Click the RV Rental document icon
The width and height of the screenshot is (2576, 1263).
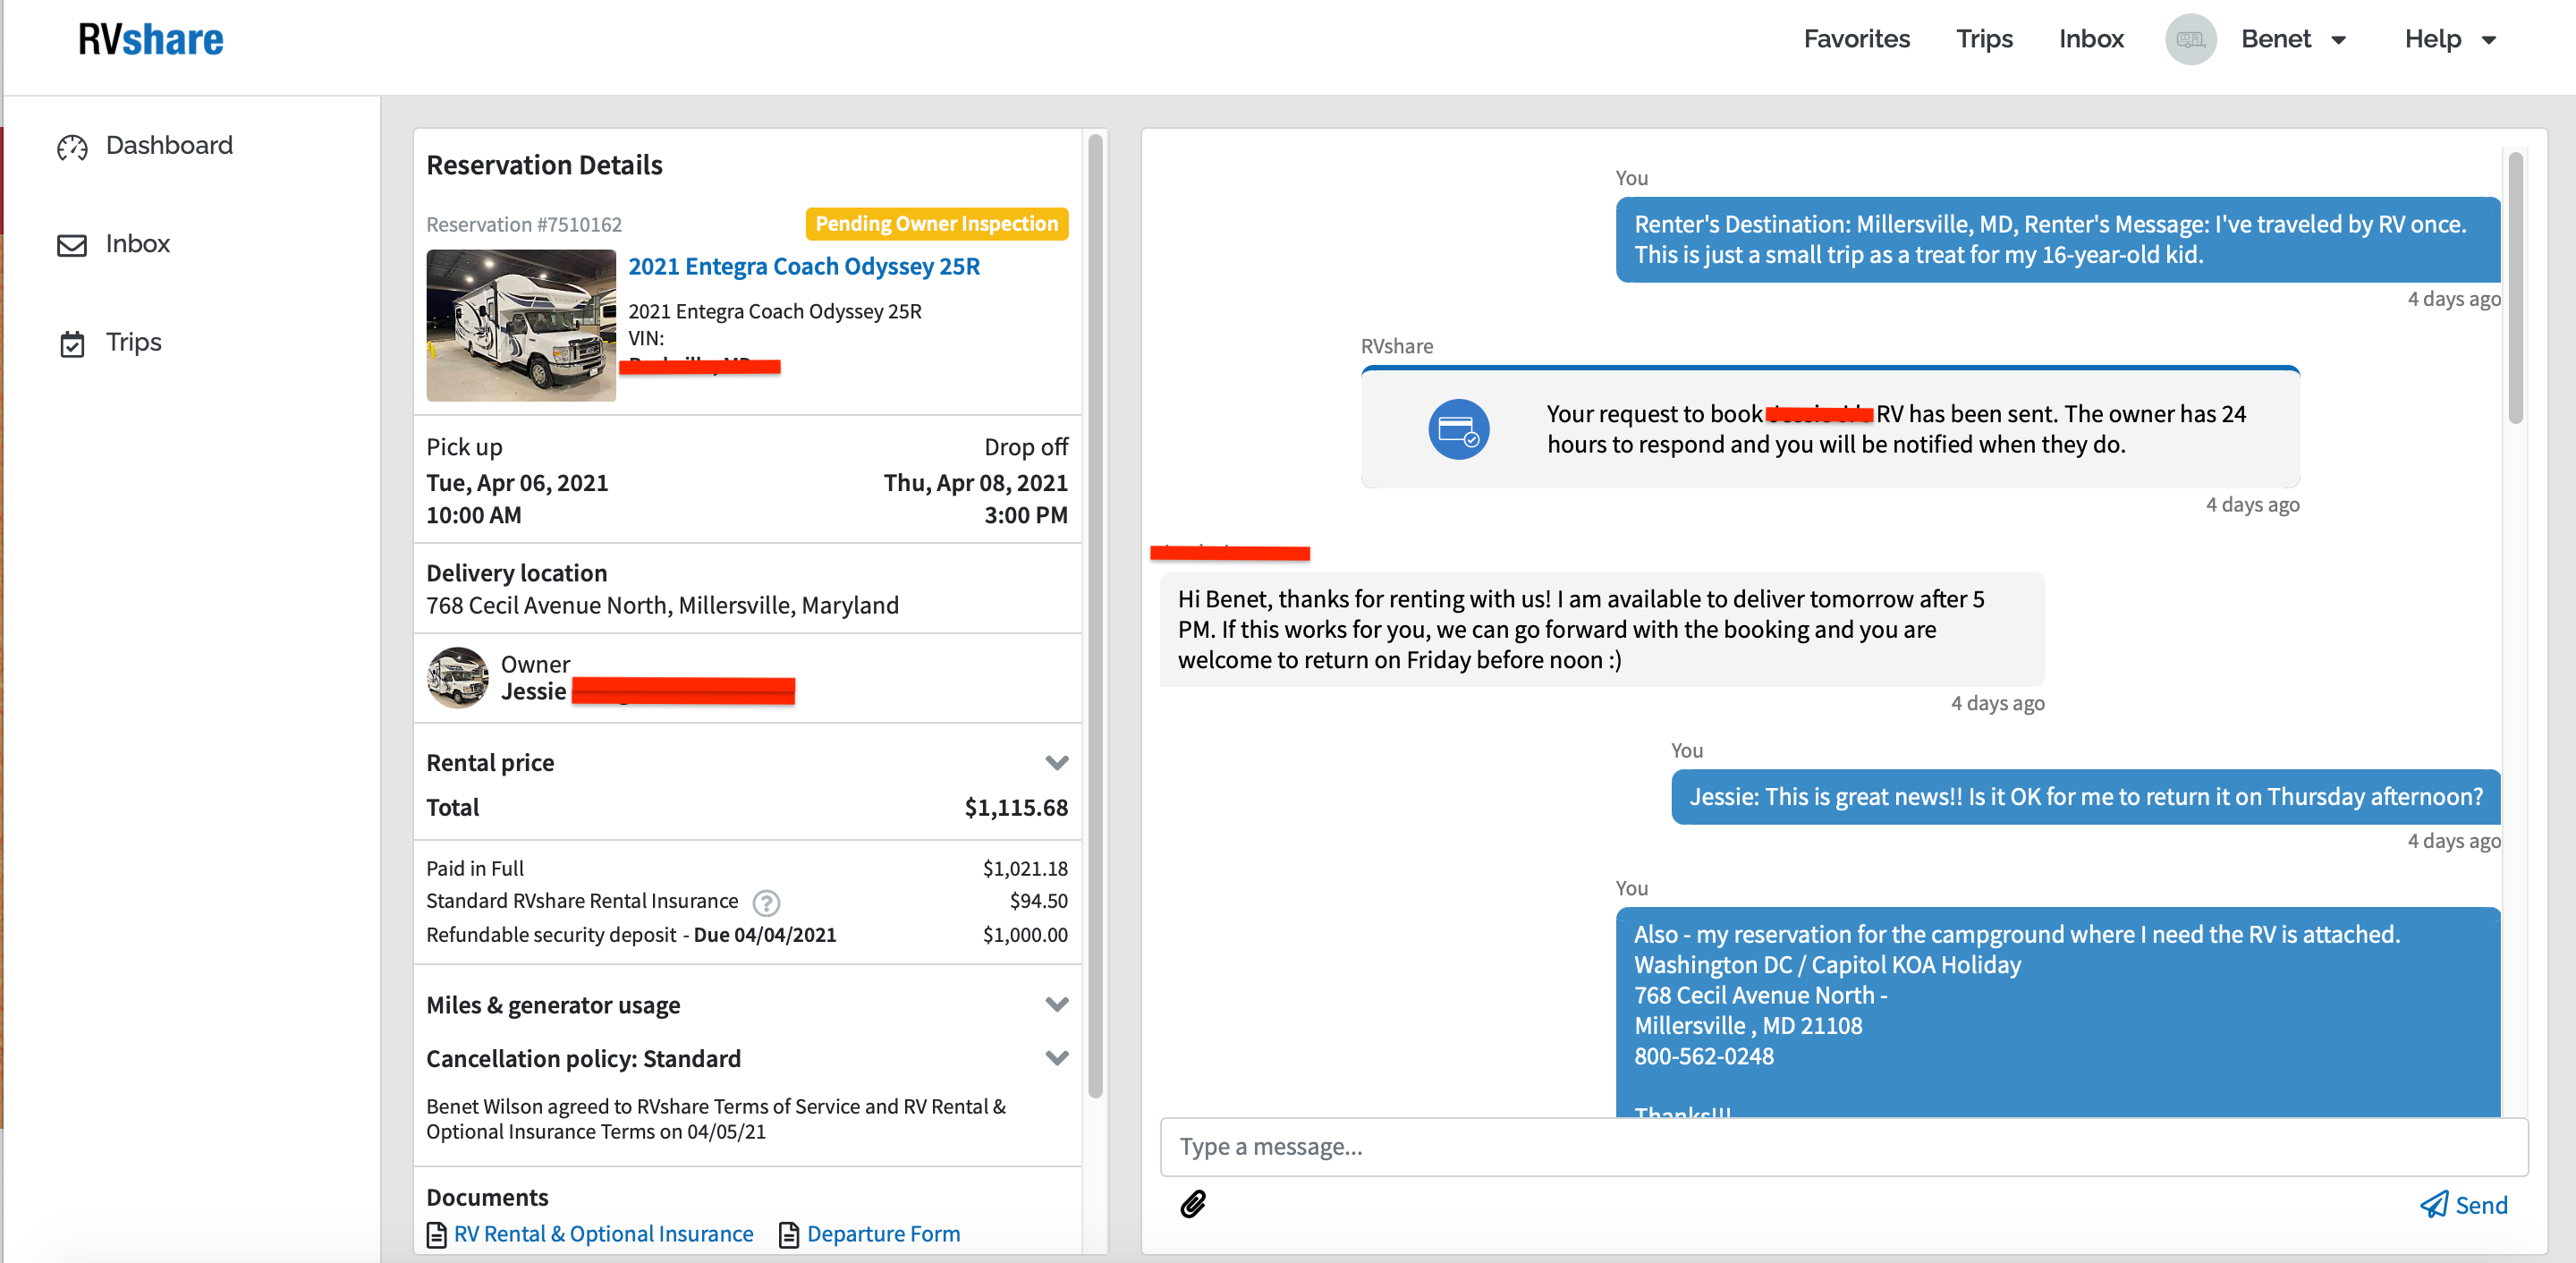(x=437, y=1235)
